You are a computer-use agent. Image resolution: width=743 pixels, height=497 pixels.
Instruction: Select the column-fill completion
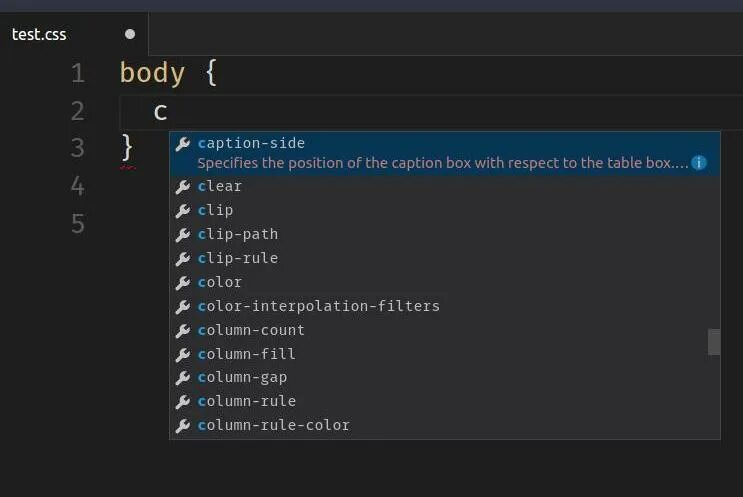coord(246,354)
